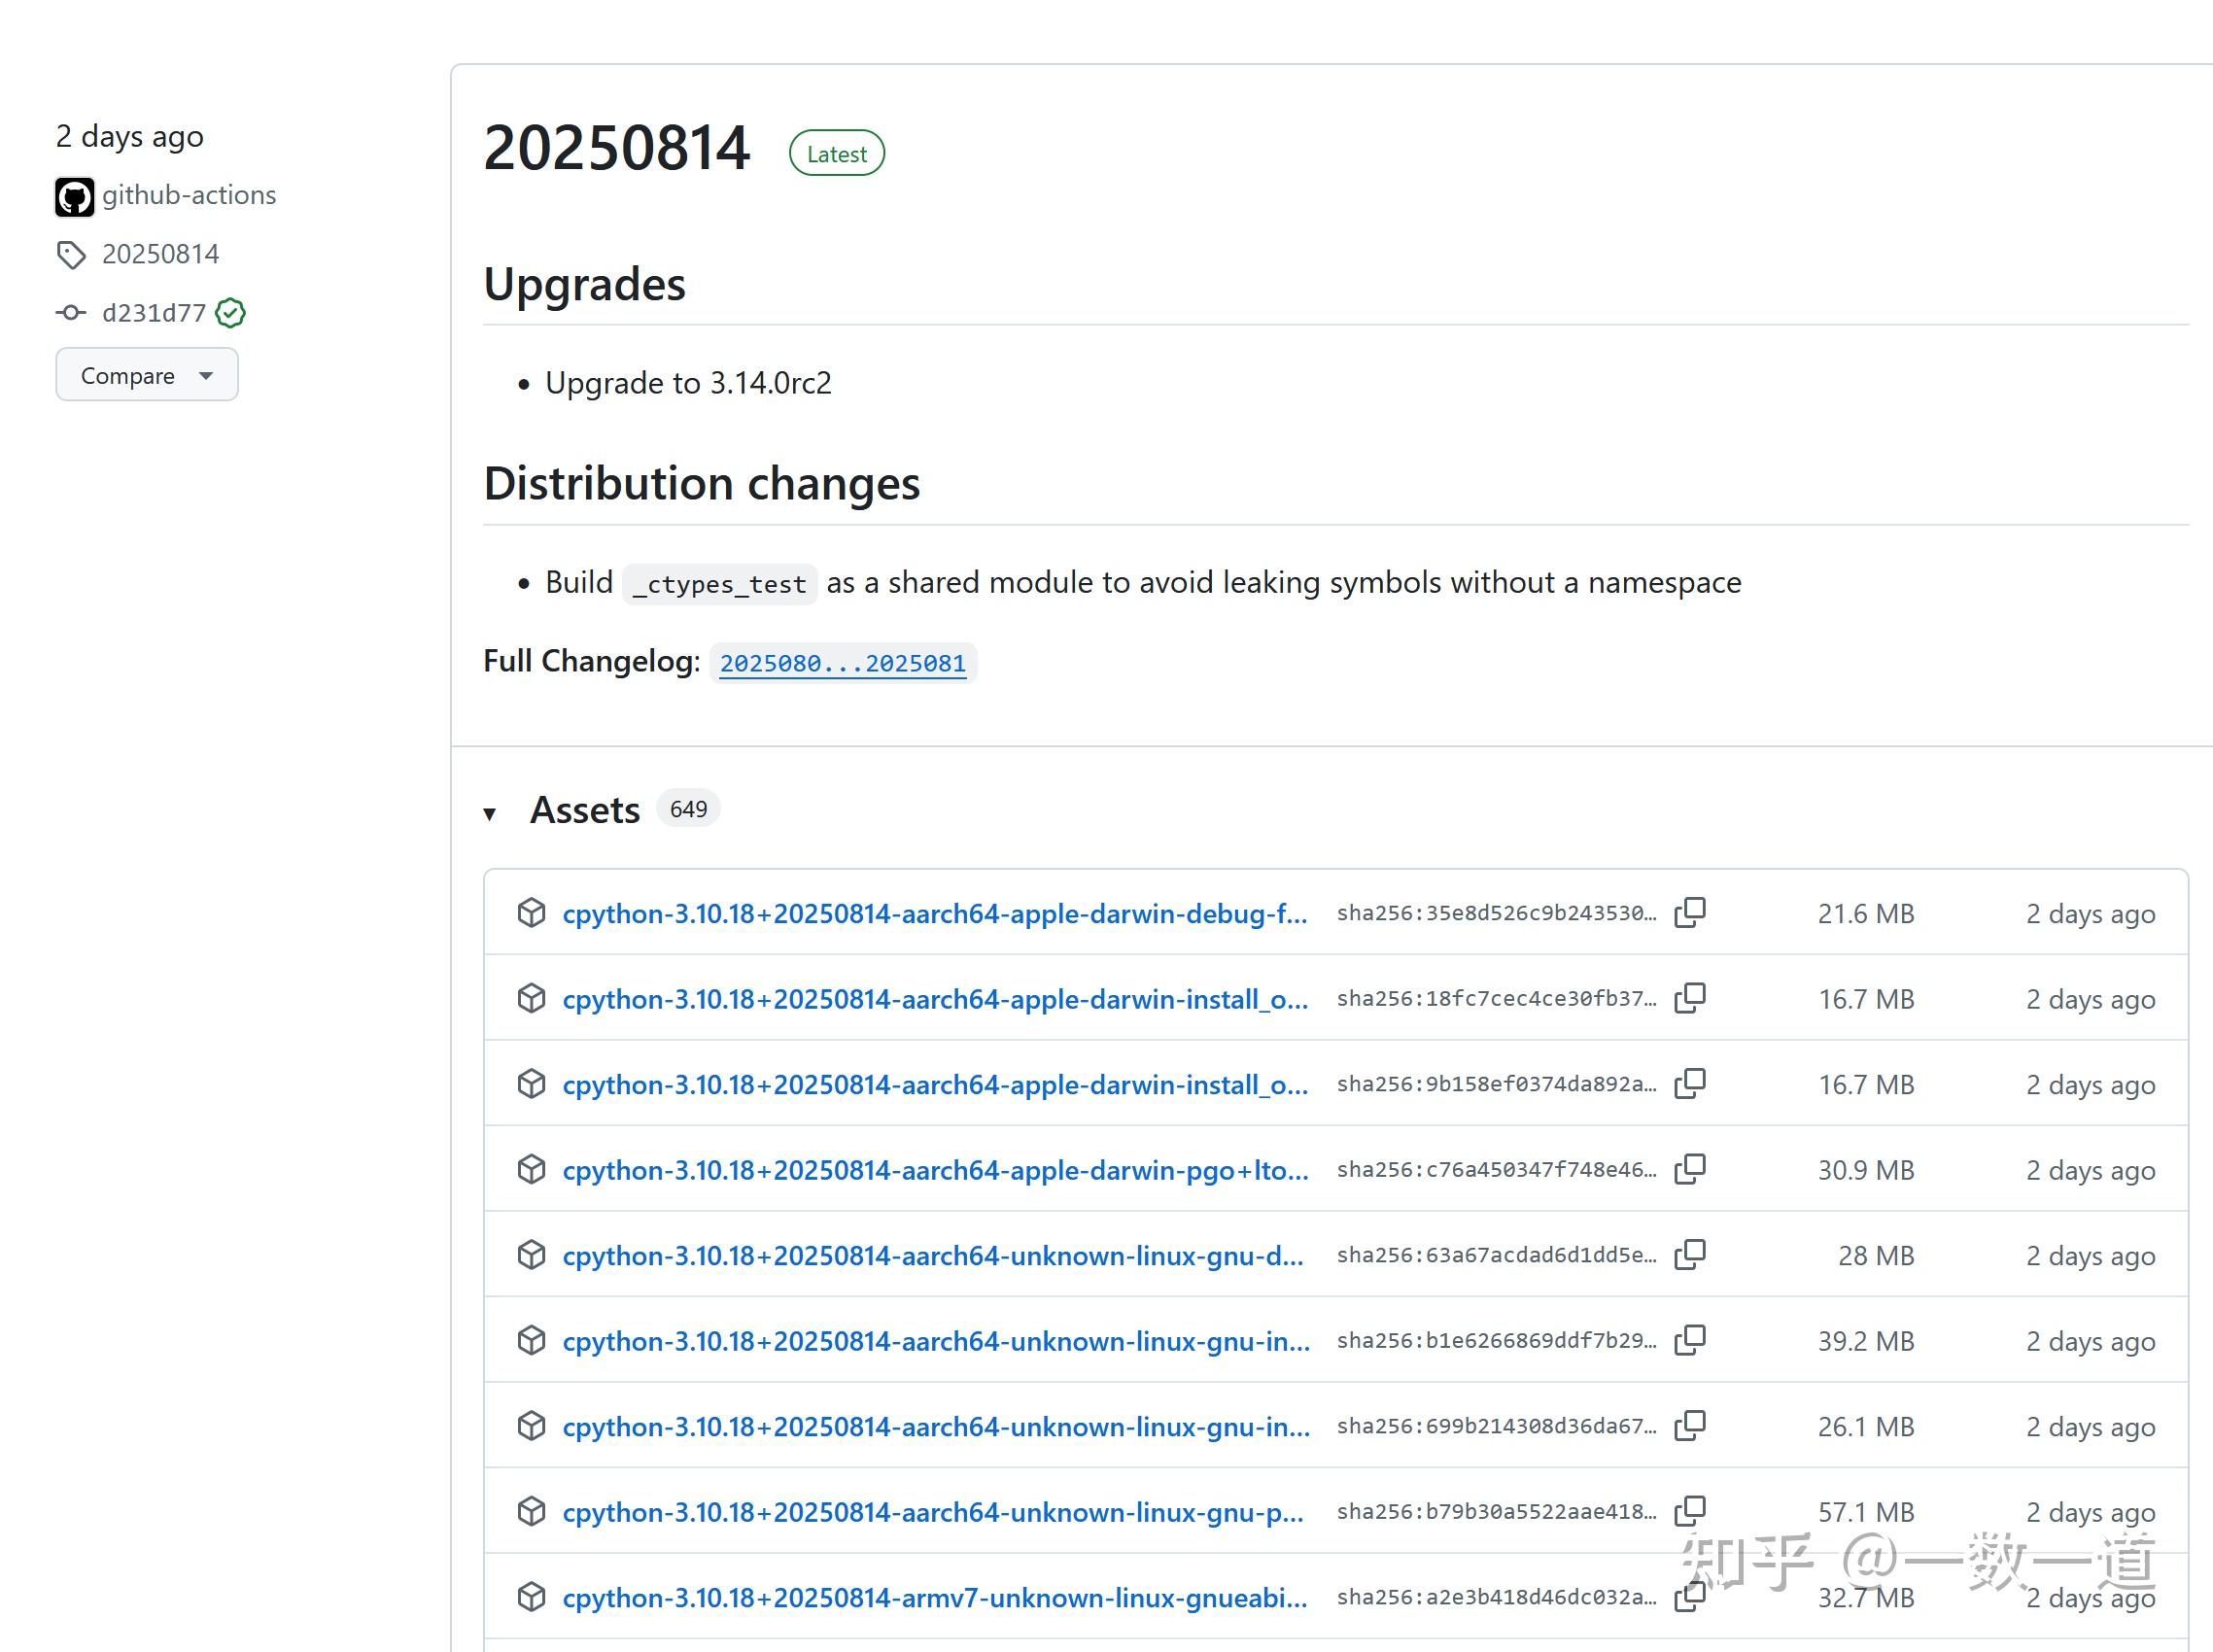Copy sha256 hash of darwin-pgo+lto asset
The height and width of the screenshot is (1652, 2213).
pos(1689,1169)
